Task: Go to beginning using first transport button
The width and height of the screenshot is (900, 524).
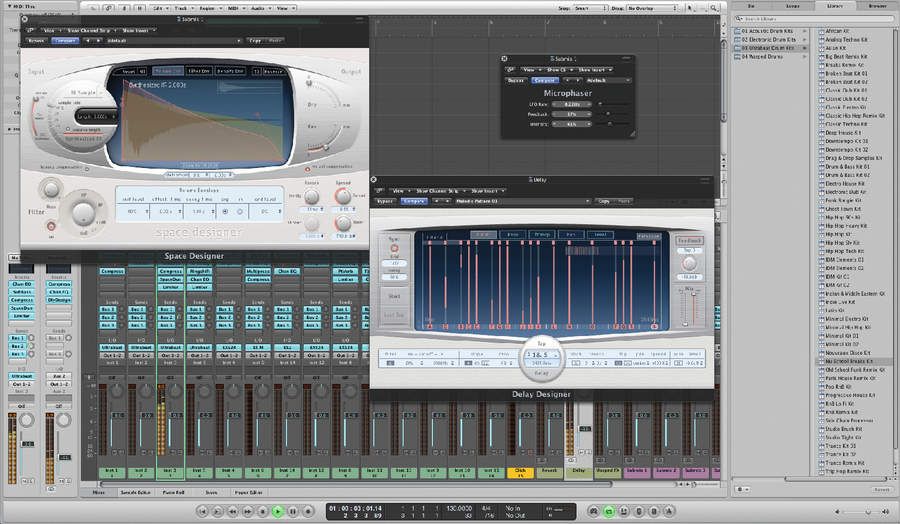Action: [x=202, y=510]
